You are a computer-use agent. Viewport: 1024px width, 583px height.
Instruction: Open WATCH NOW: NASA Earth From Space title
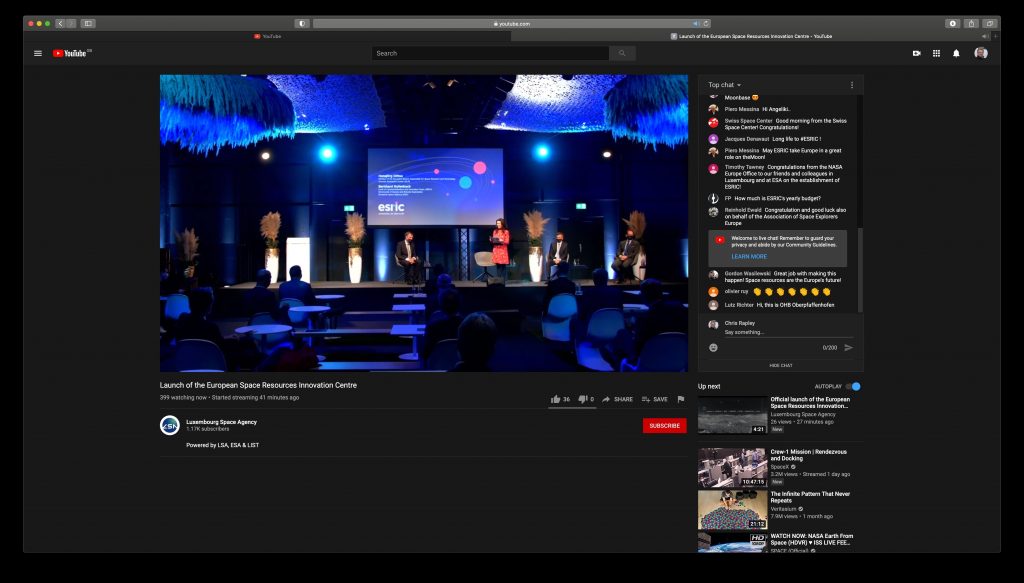(x=811, y=539)
